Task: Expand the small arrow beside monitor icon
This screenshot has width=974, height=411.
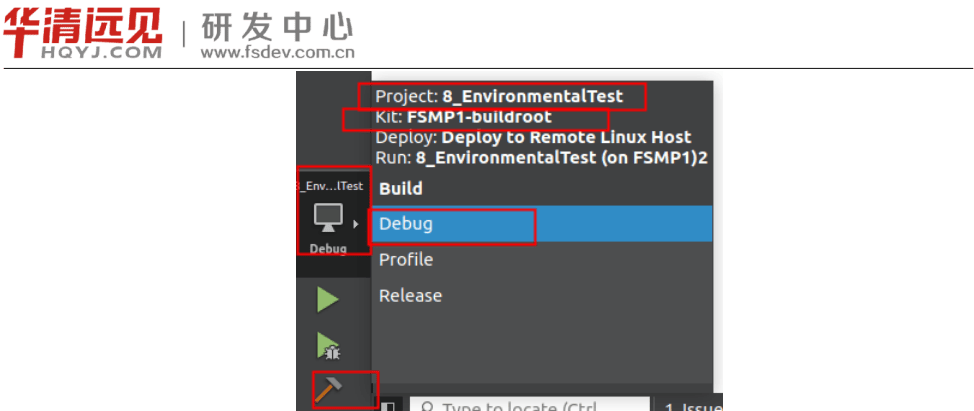Action: [x=356, y=224]
